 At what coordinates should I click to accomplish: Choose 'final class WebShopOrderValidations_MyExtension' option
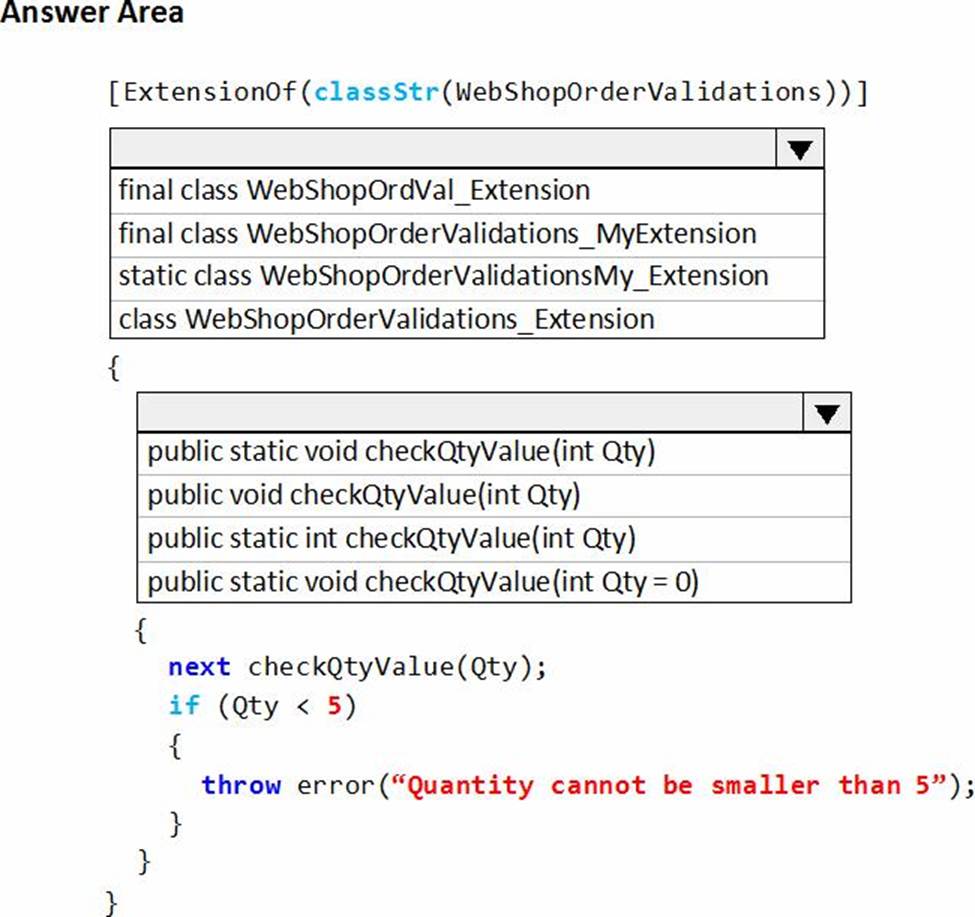(437, 233)
